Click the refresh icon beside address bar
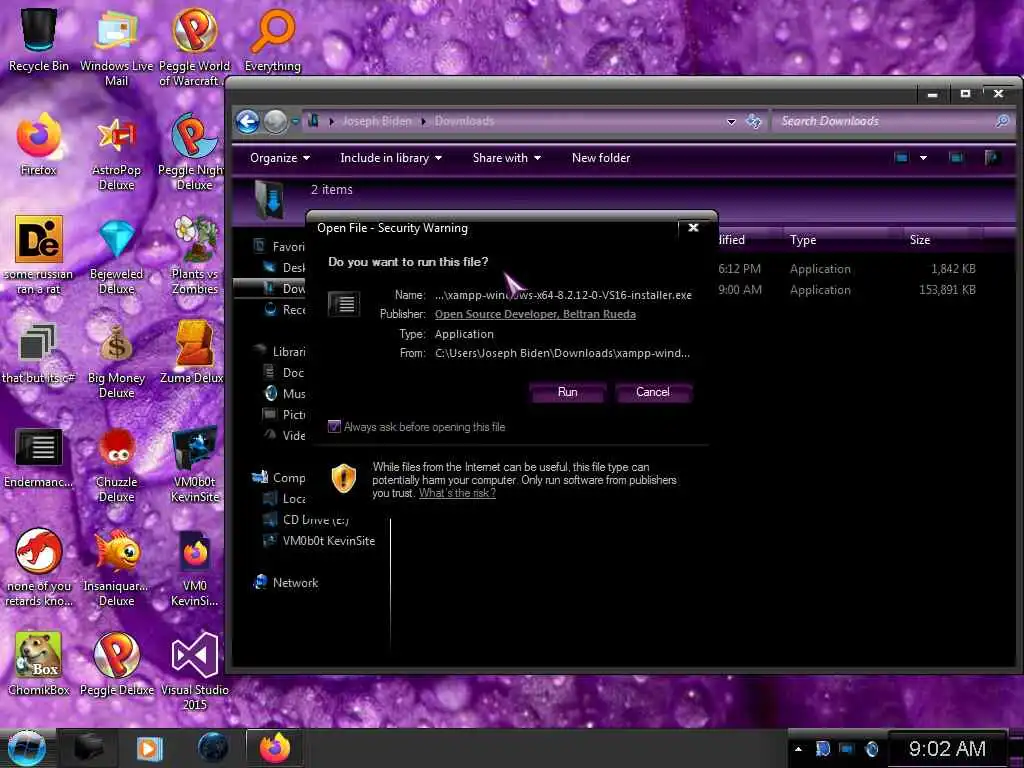 (754, 121)
